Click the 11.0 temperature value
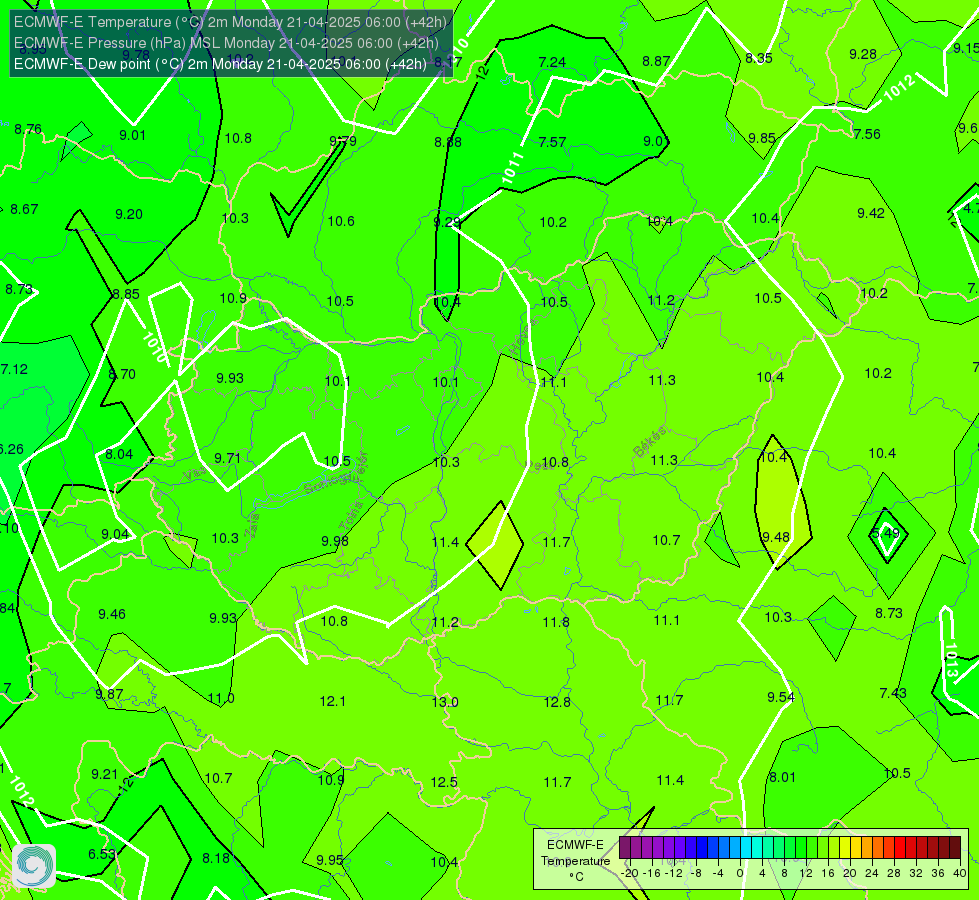 pos(221,698)
